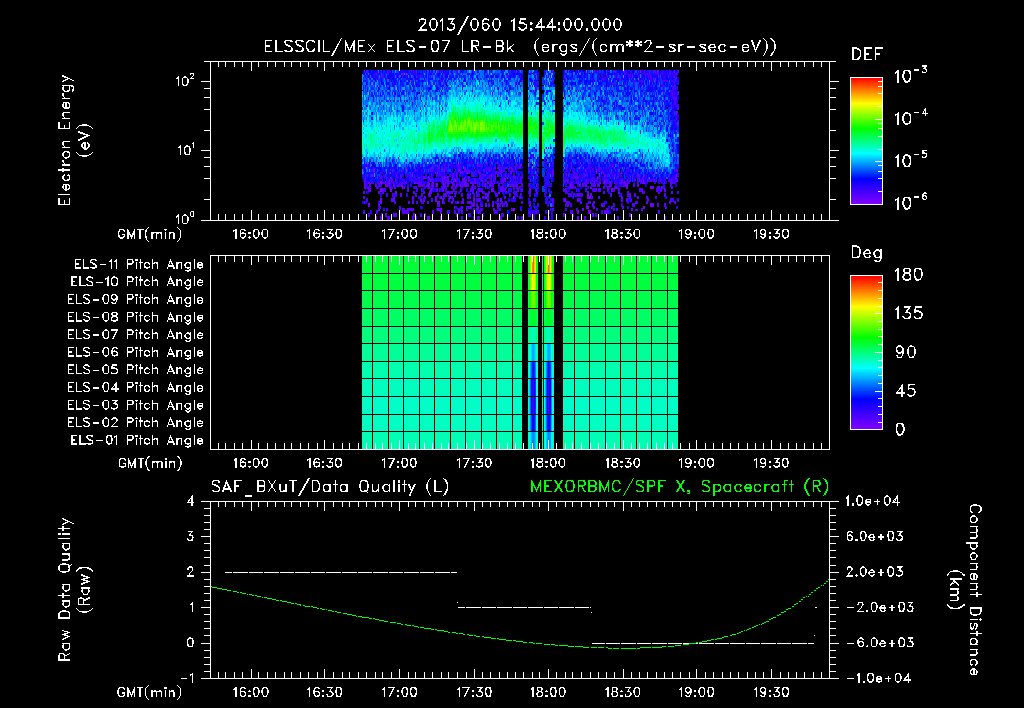Viewport: 1024px width, 708px height.
Task: Click the 18:00 time label under the spectrogram panel
Action: click(547, 234)
